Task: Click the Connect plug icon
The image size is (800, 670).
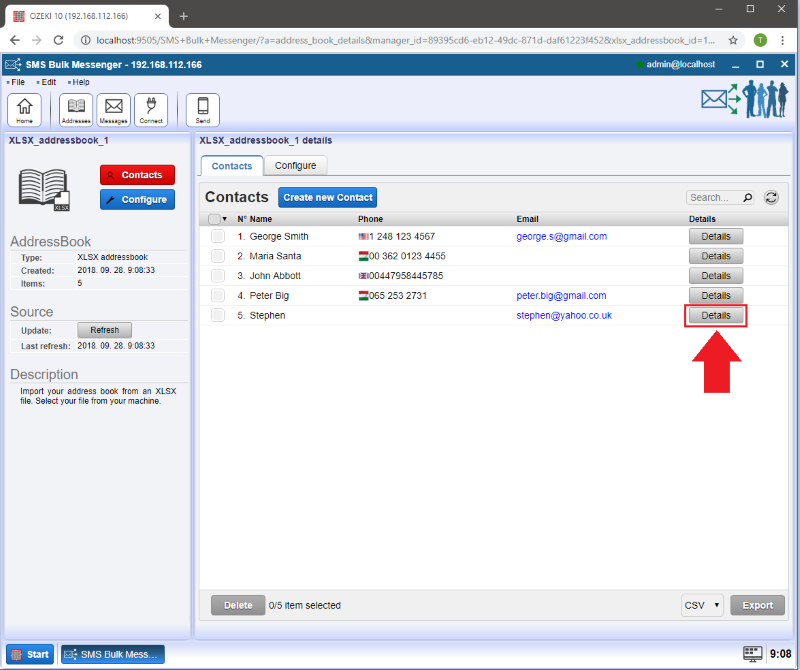Action: point(151,109)
